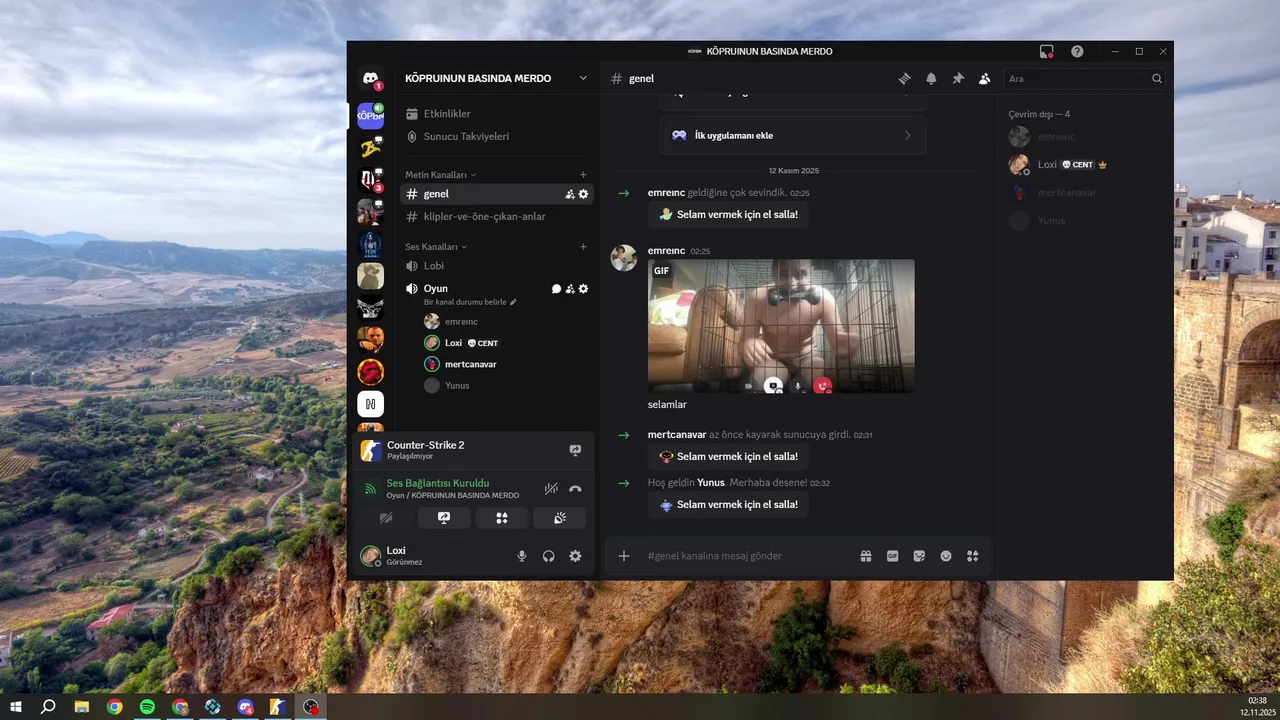Click the share your screen button
The height and width of the screenshot is (720, 1280).
pos(444,518)
